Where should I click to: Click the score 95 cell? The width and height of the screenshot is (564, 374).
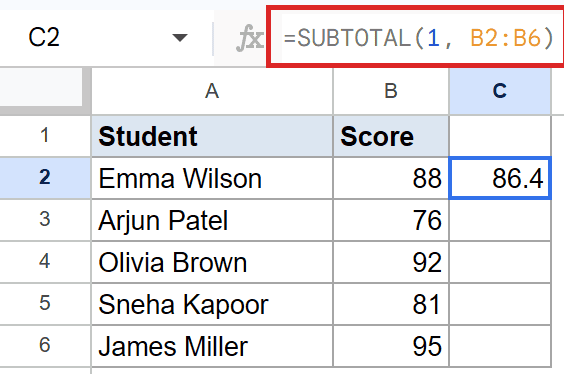[x=391, y=346]
